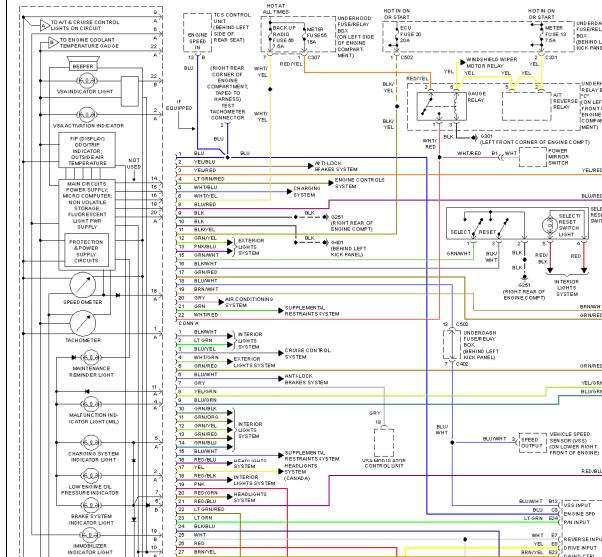
Task: Click the triangle A marker for A/T cruise lights
Action: 45,26
